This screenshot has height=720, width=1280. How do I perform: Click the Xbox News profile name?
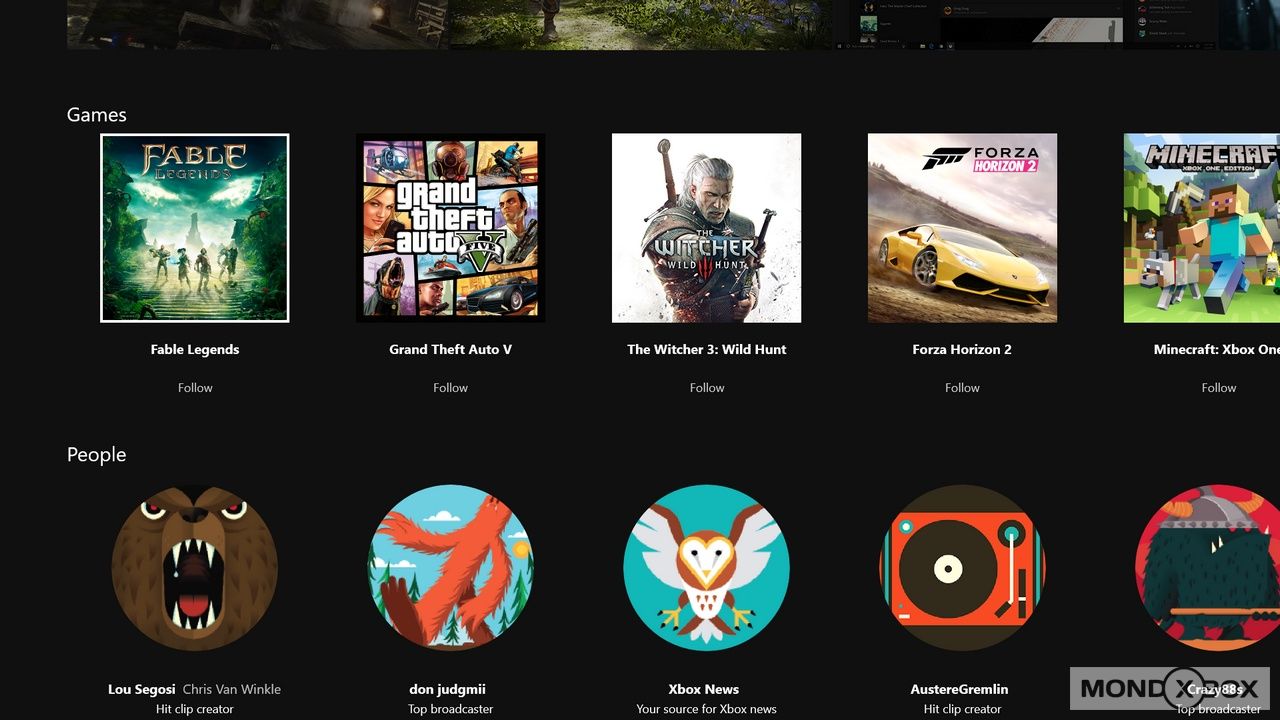704,689
